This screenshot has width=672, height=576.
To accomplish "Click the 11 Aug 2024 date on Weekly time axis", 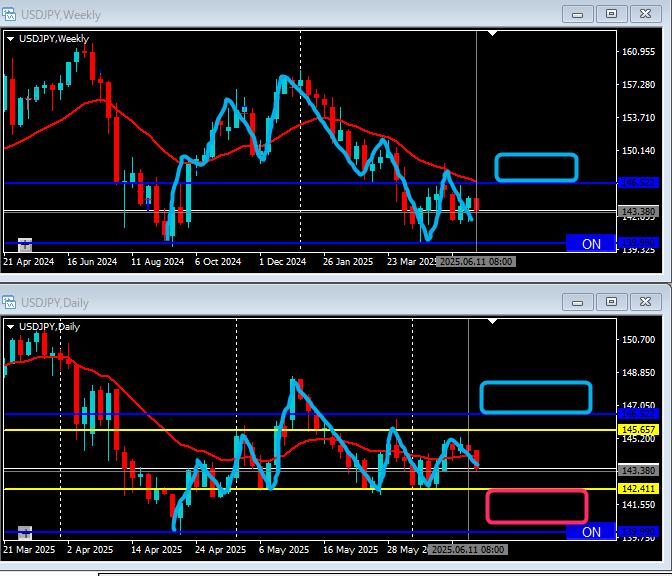I will pyautogui.click(x=157, y=261).
